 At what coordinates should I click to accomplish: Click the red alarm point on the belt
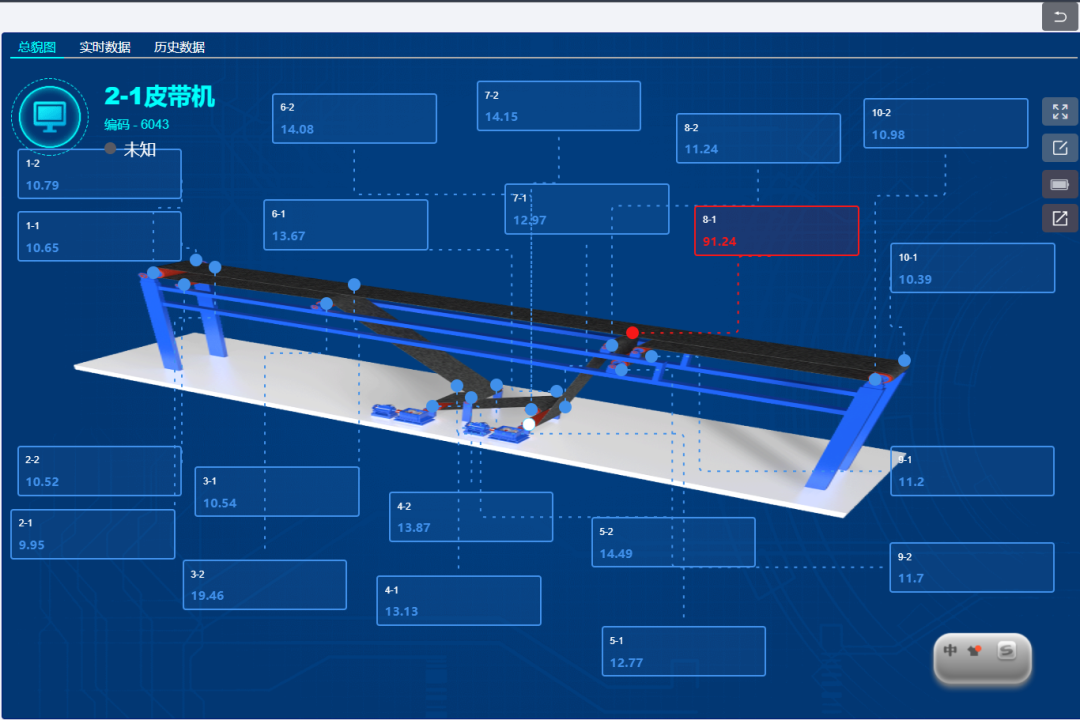(x=632, y=333)
